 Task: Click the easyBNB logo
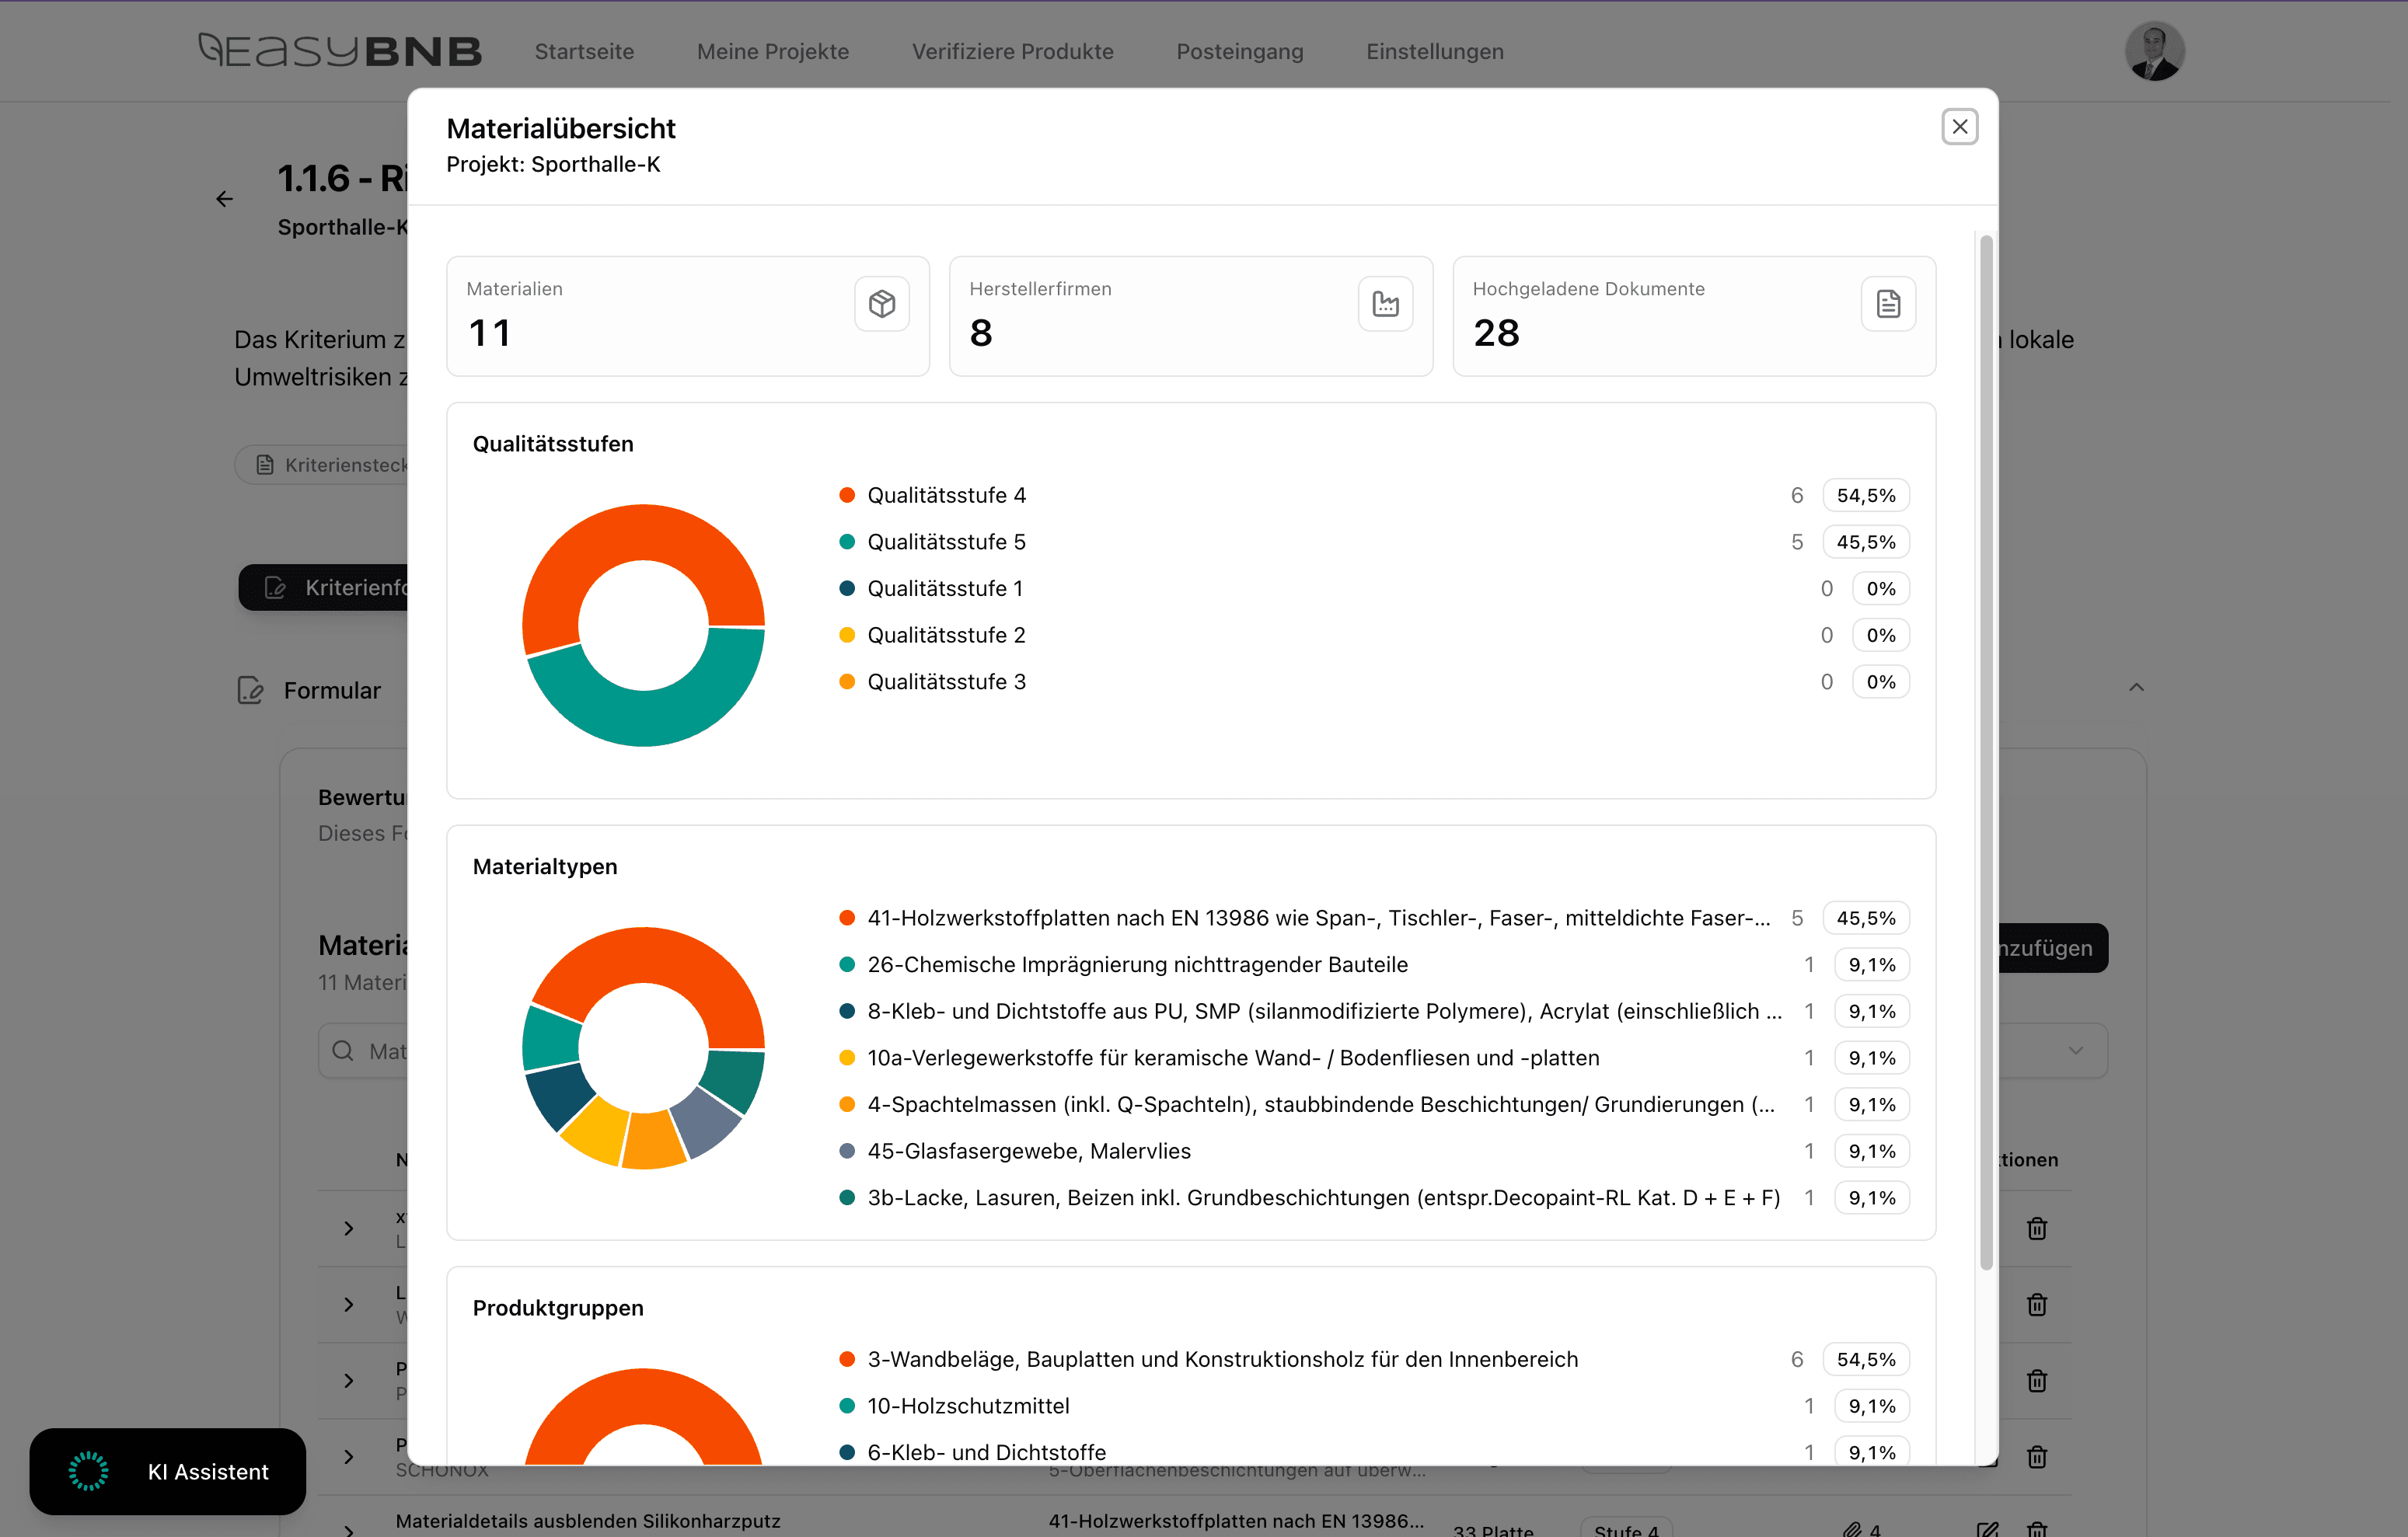point(340,50)
